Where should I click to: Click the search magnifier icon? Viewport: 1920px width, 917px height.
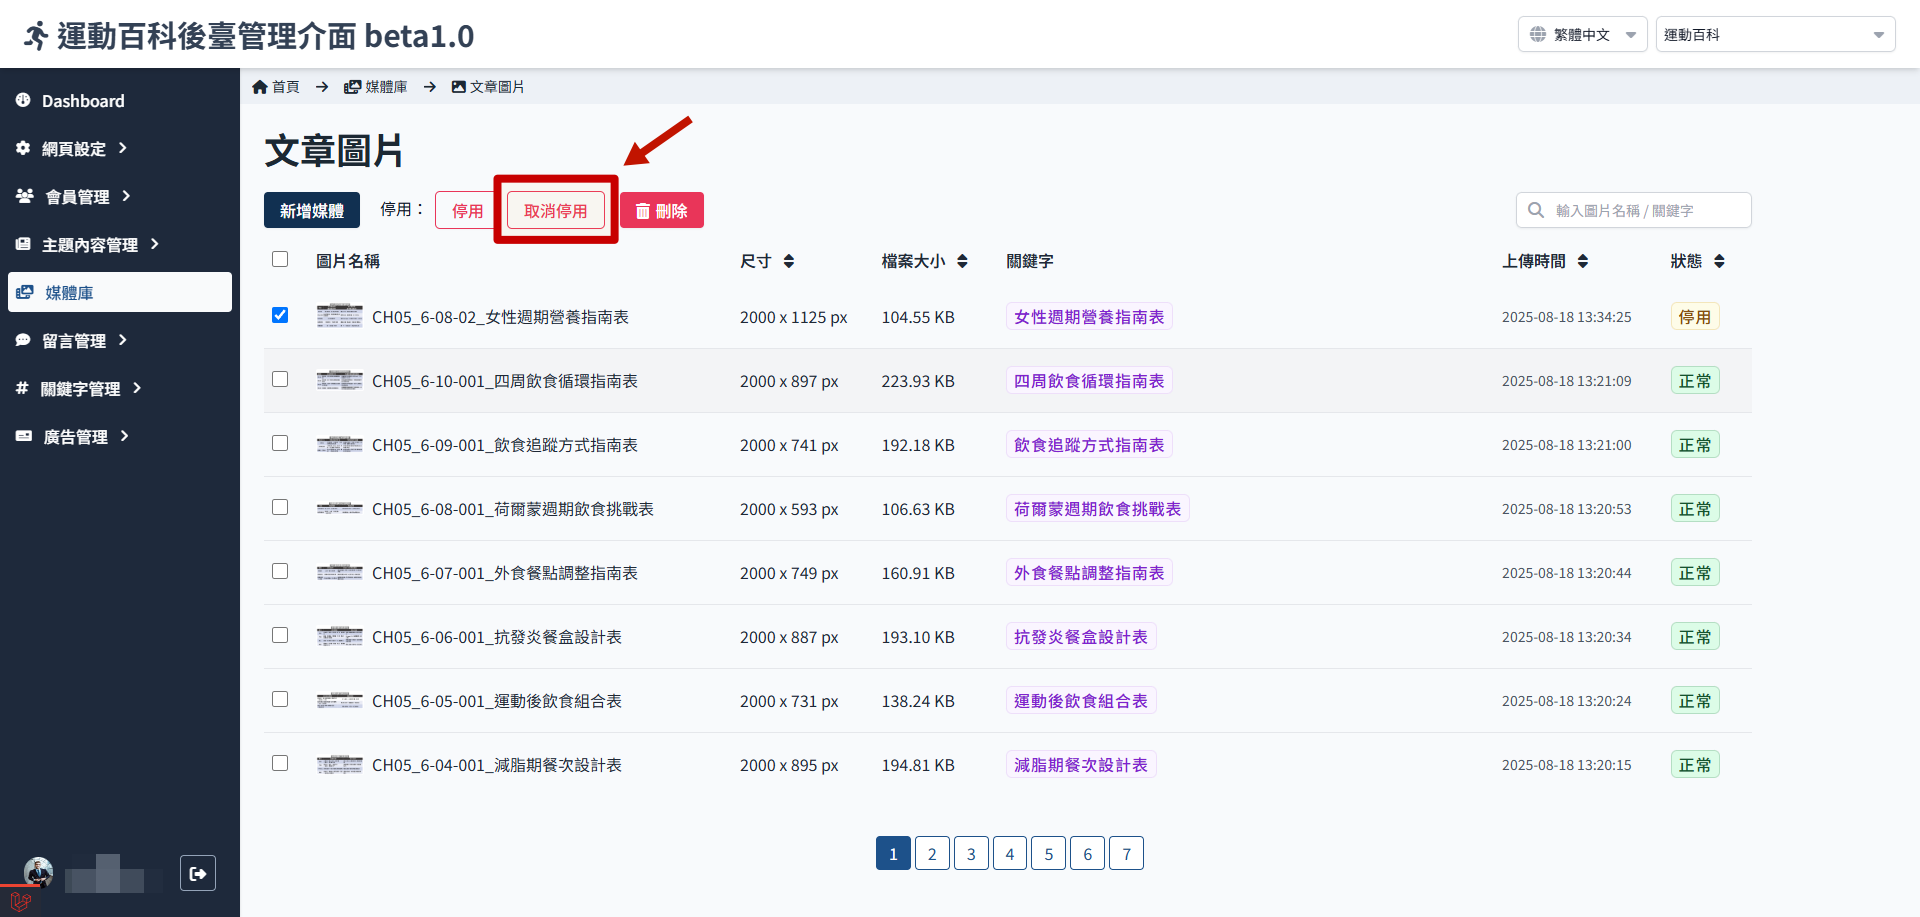pyautogui.click(x=1536, y=210)
